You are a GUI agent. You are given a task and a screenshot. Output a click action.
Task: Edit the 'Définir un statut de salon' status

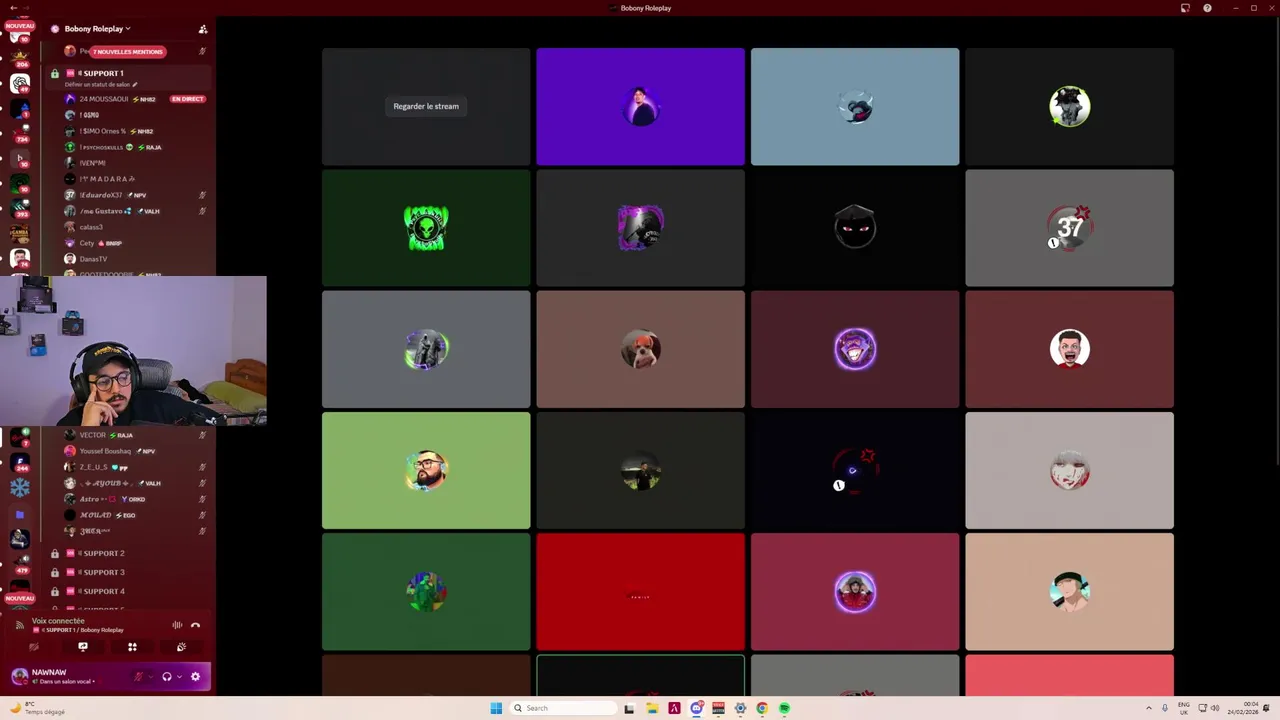[101, 84]
